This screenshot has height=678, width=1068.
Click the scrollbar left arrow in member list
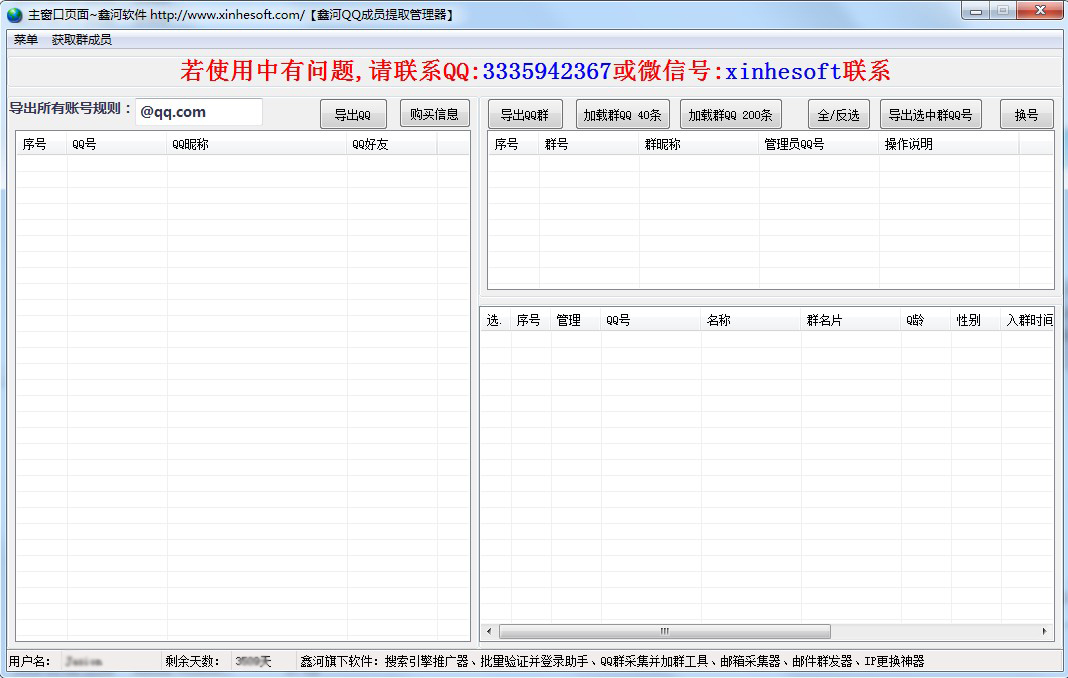click(488, 632)
